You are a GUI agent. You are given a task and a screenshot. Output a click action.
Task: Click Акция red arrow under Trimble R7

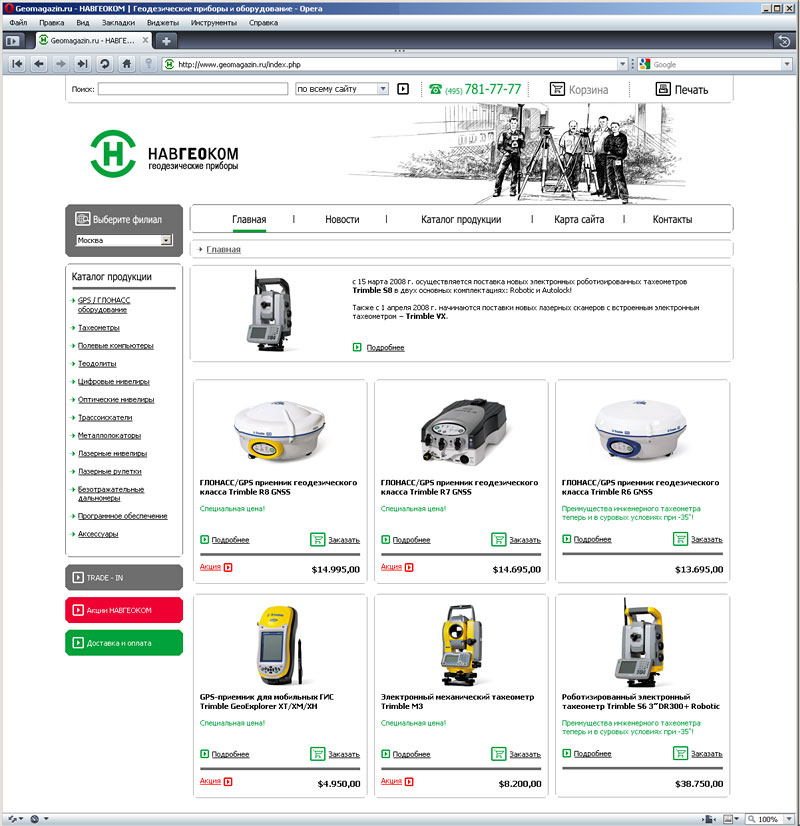click(409, 567)
